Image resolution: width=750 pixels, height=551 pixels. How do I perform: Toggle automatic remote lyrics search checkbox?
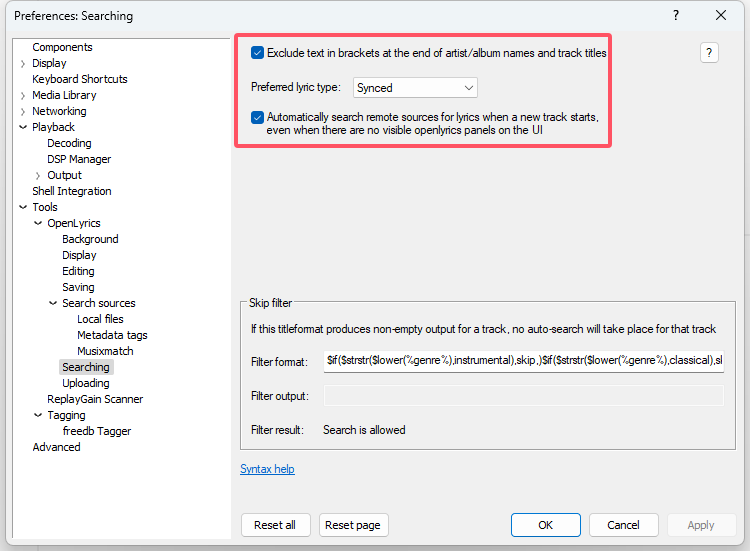pos(257,117)
